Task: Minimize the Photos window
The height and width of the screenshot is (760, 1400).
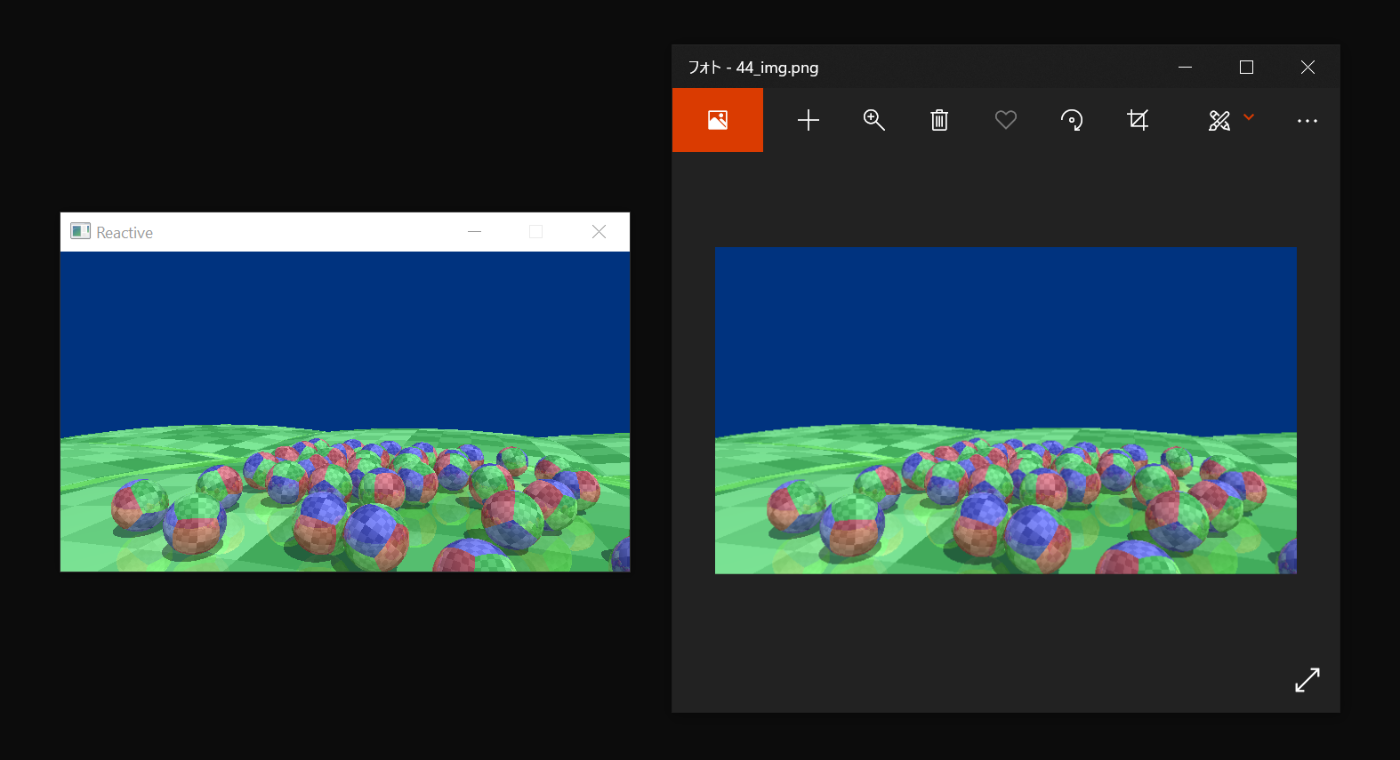Action: pyautogui.click(x=1185, y=67)
